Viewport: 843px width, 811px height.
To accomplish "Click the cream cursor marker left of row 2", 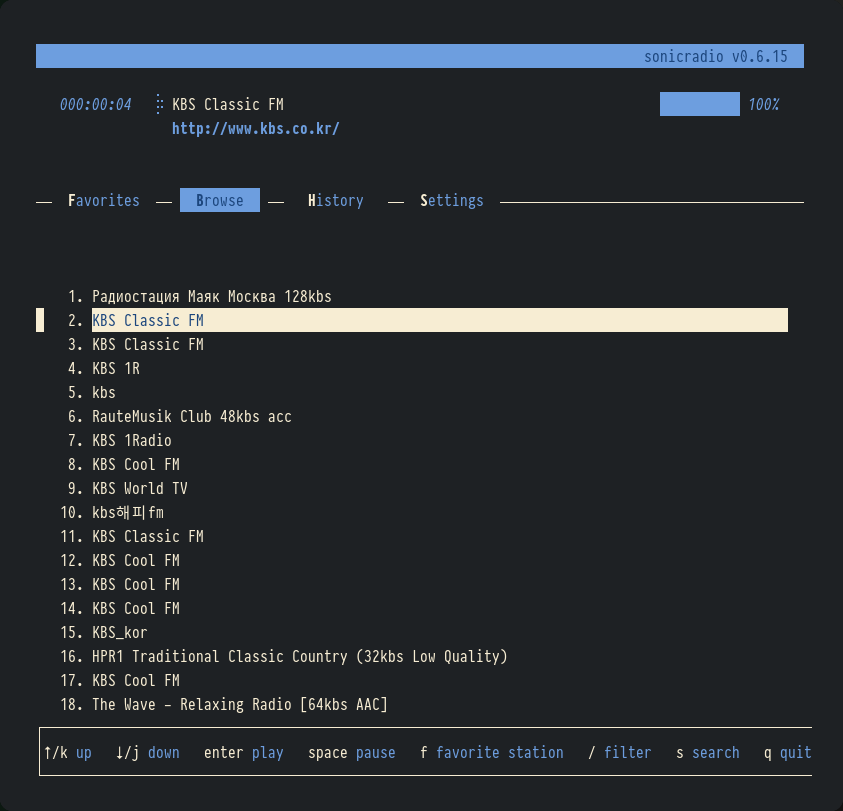I will pyautogui.click(x=40, y=320).
